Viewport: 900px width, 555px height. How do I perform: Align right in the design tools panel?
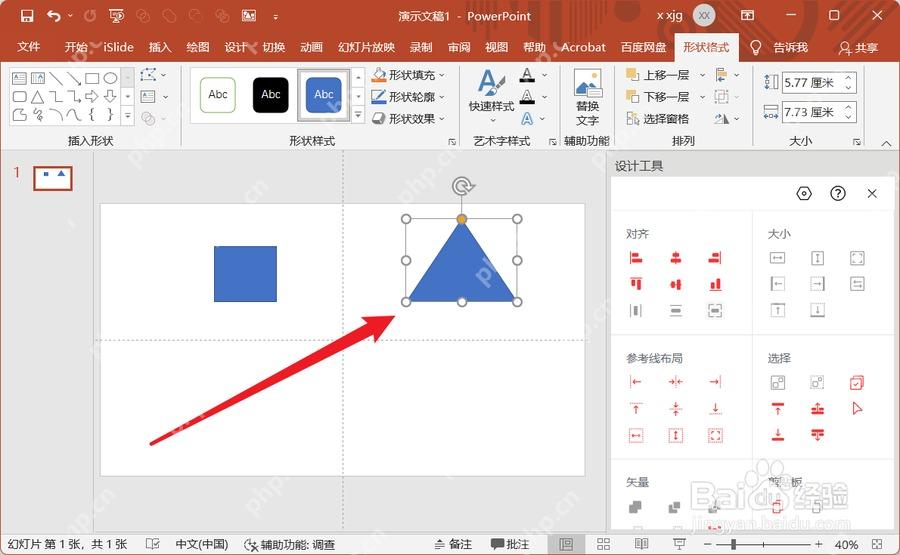click(x=715, y=258)
